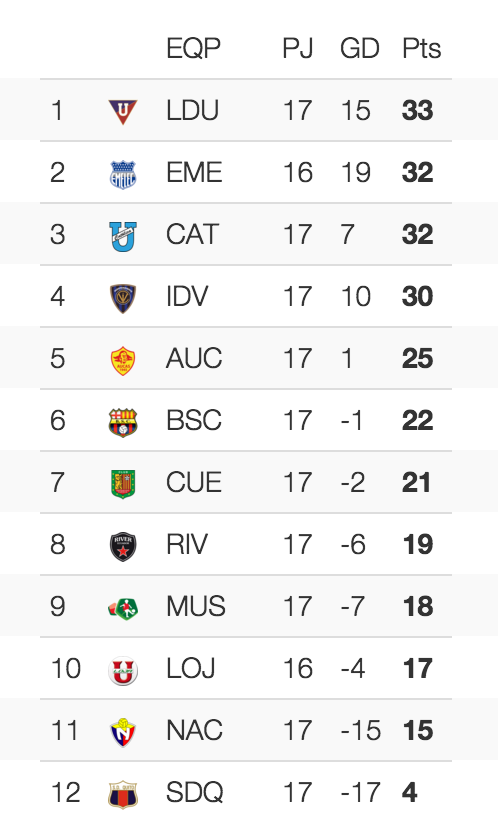498x818 pixels.
Task: Select the AUC team row name
Action: [x=194, y=358]
